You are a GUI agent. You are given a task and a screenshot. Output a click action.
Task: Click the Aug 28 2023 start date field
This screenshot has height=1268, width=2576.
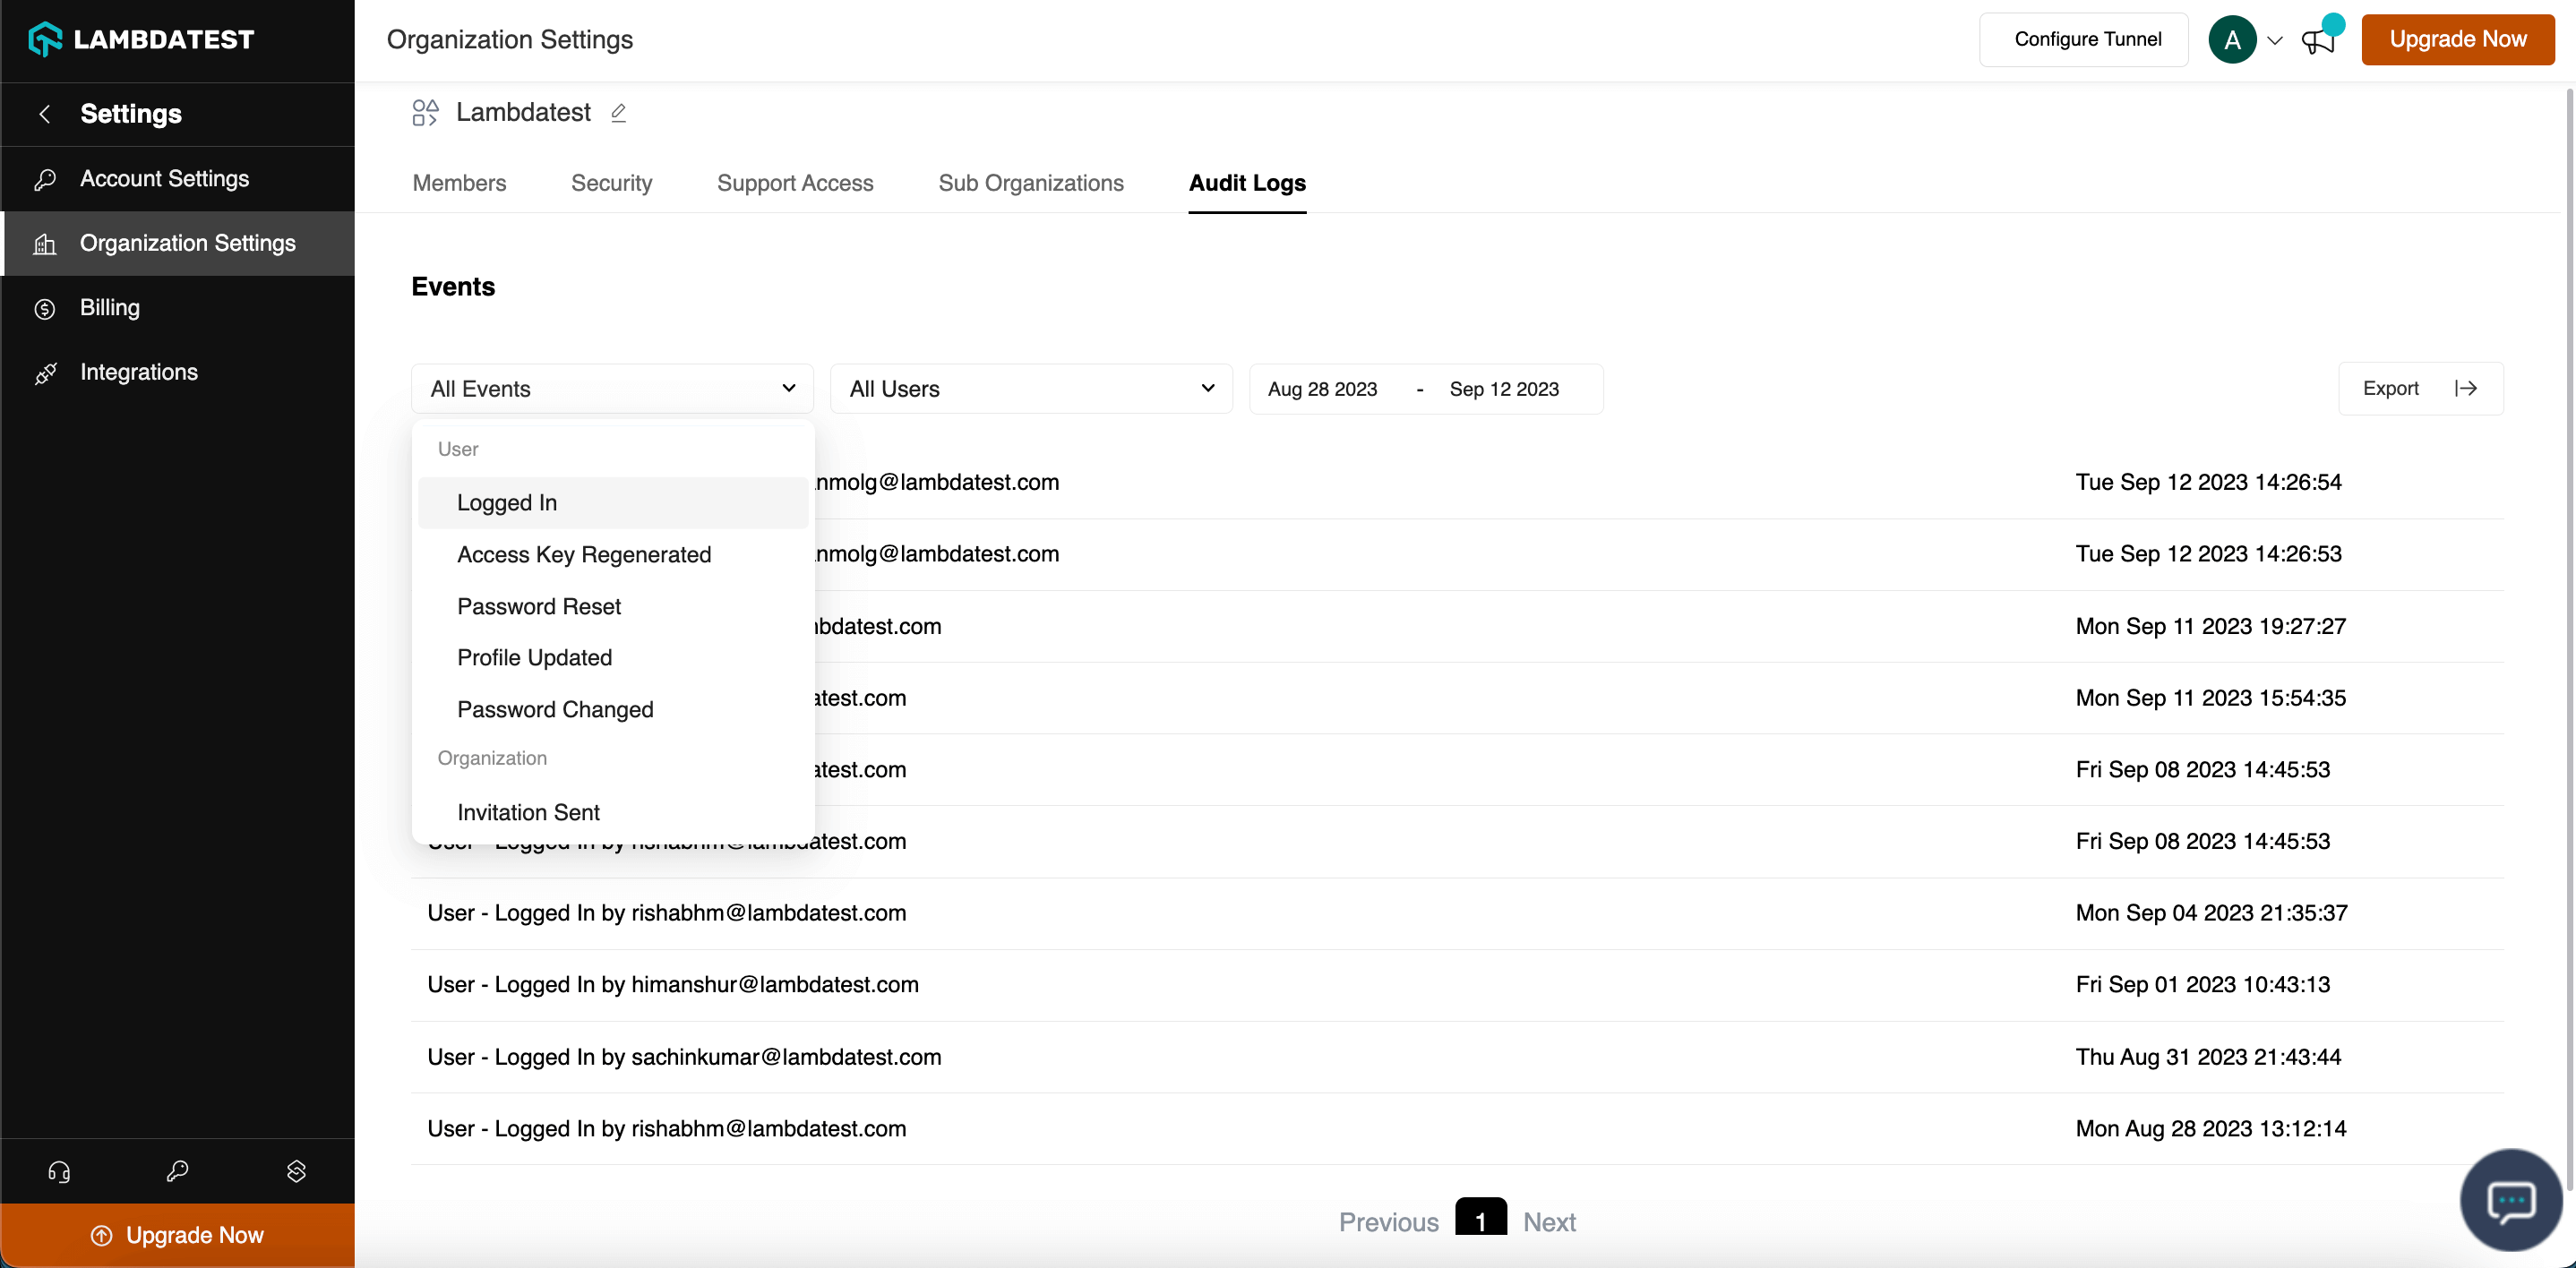coord(1322,389)
